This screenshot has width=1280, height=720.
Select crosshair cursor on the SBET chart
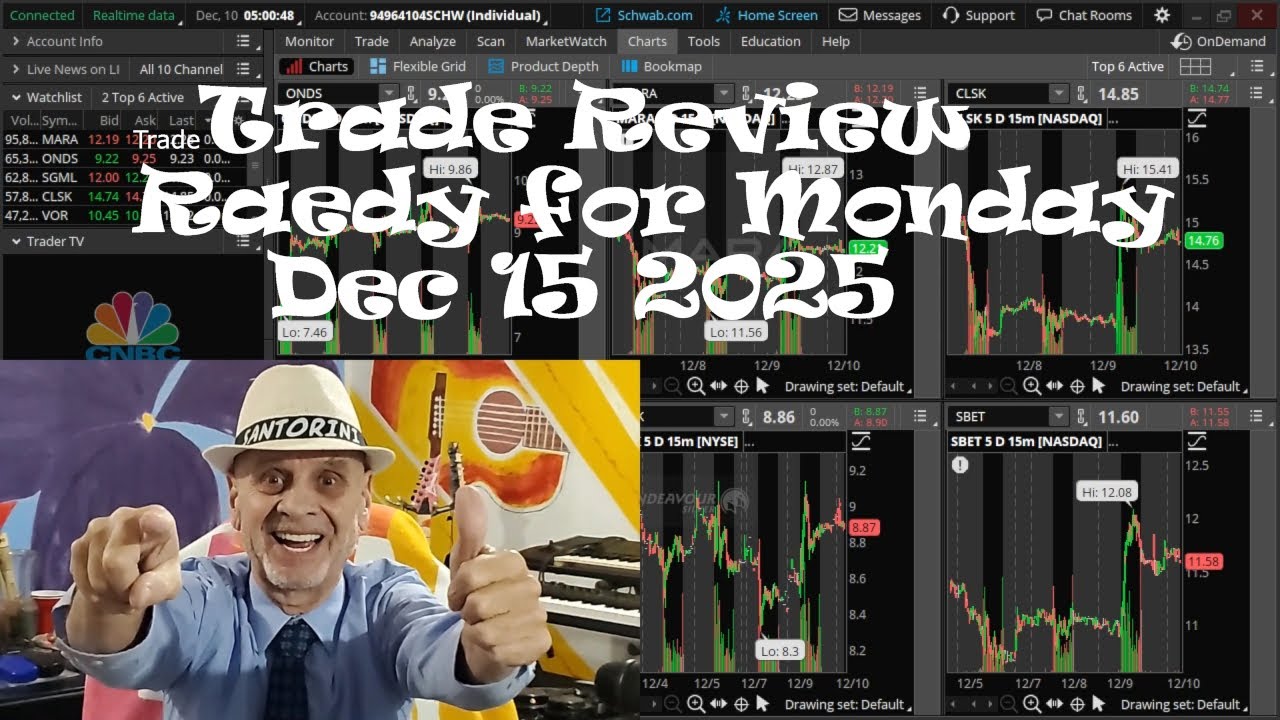[1077, 705]
